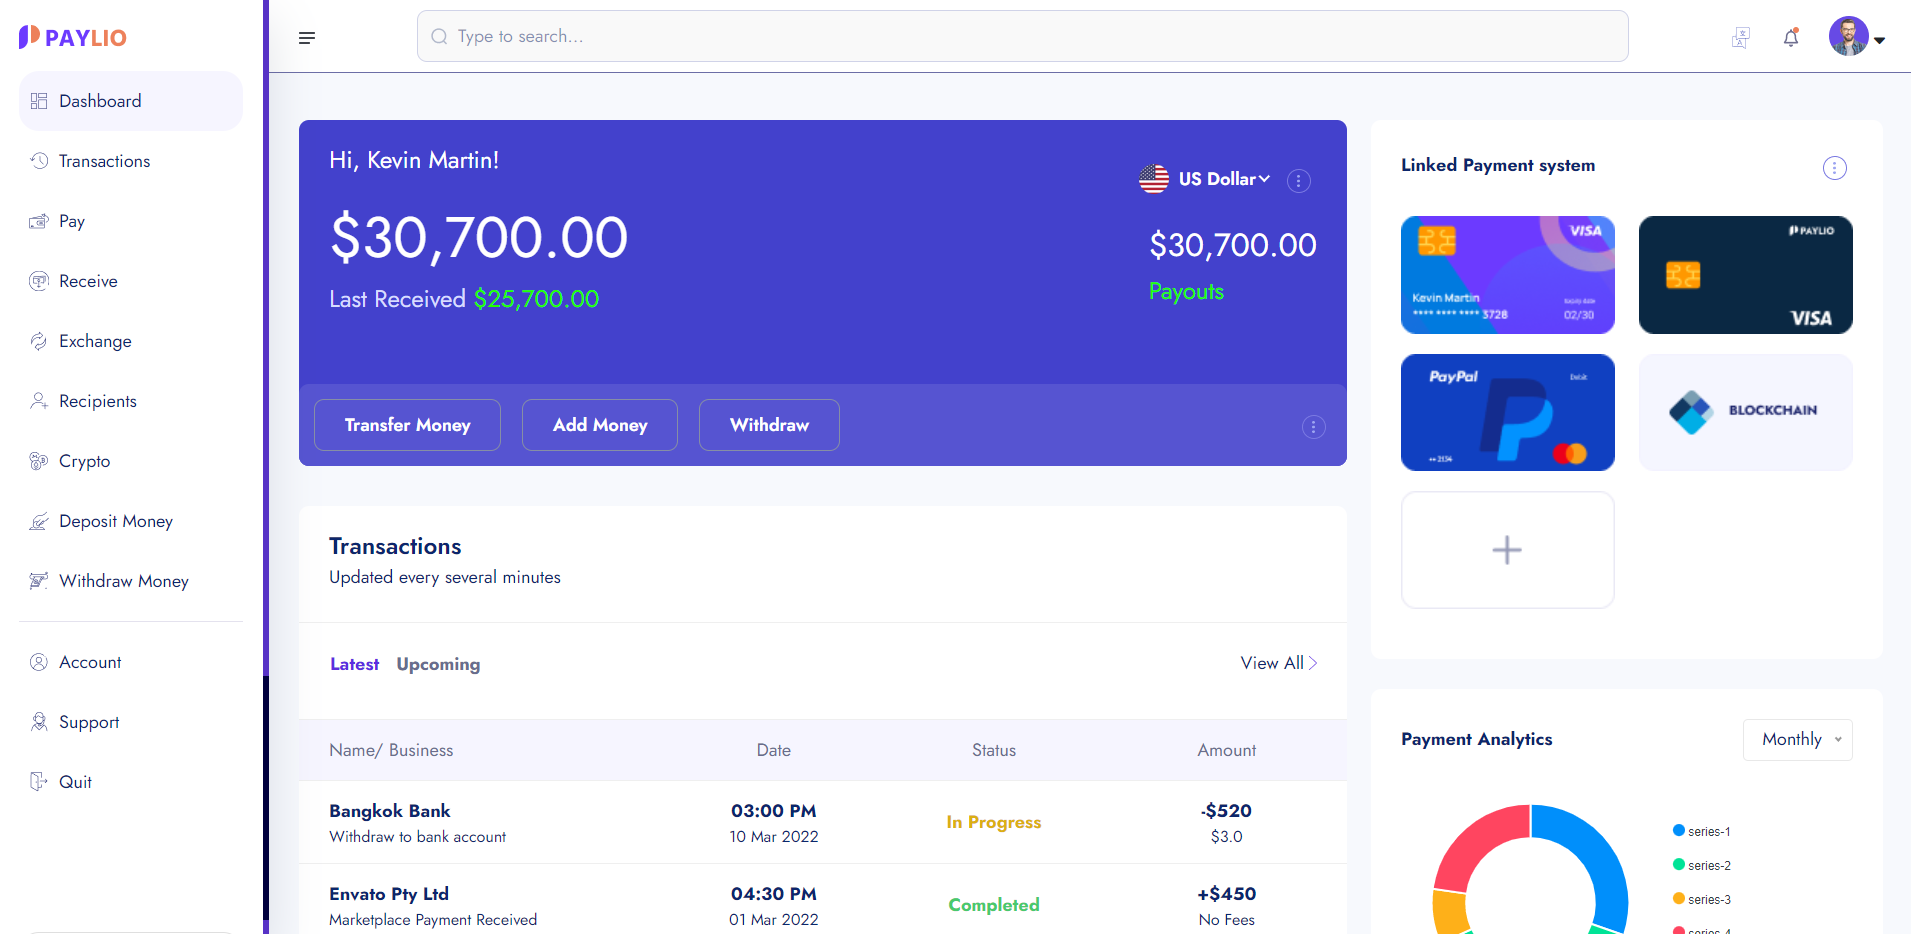Image resolution: width=1911 pixels, height=934 pixels.
Task: Click the Withdraw button on balance card
Action: [x=769, y=425]
